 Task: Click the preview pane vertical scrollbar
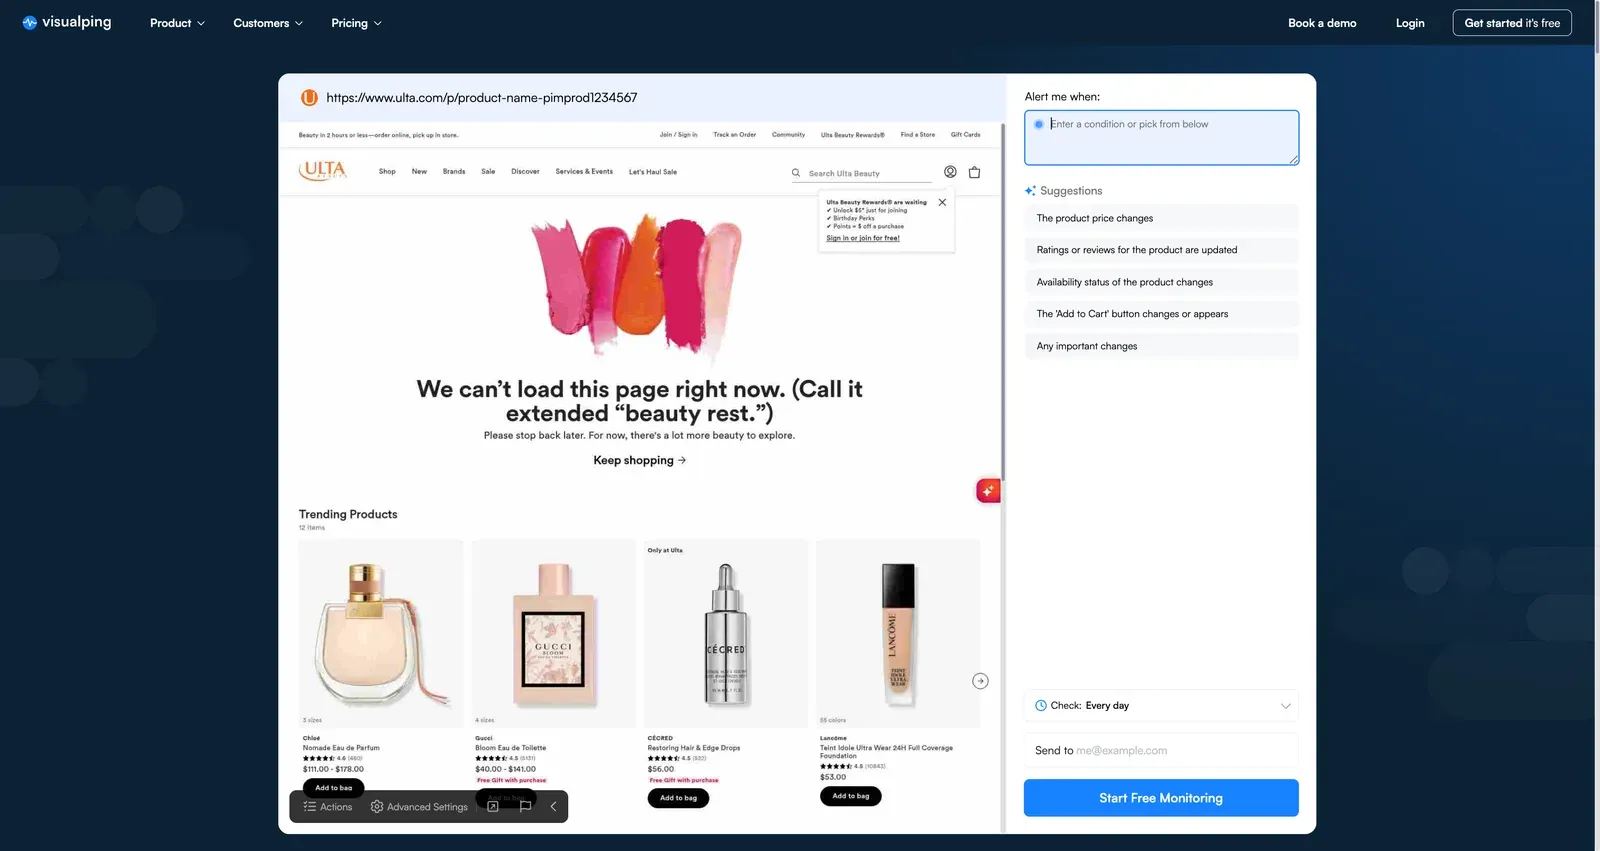(x=1002, y=300)
